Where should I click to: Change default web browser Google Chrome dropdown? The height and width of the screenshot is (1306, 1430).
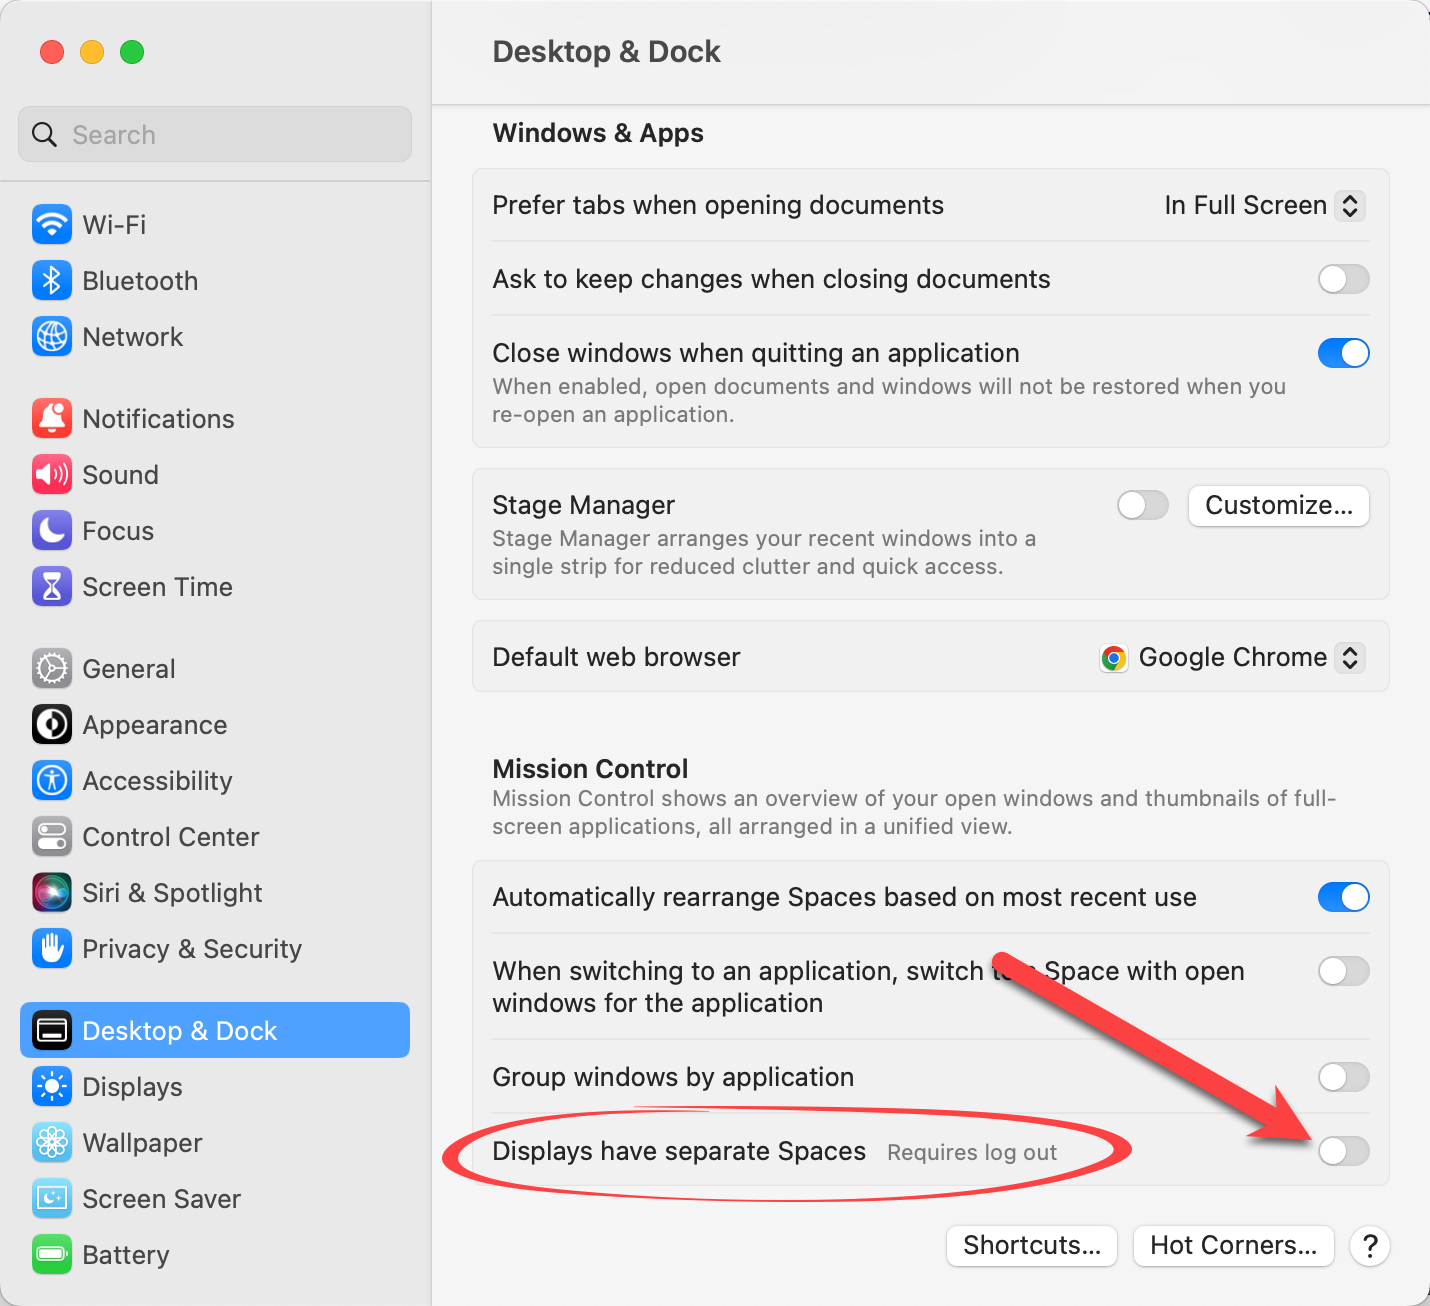1232,657
